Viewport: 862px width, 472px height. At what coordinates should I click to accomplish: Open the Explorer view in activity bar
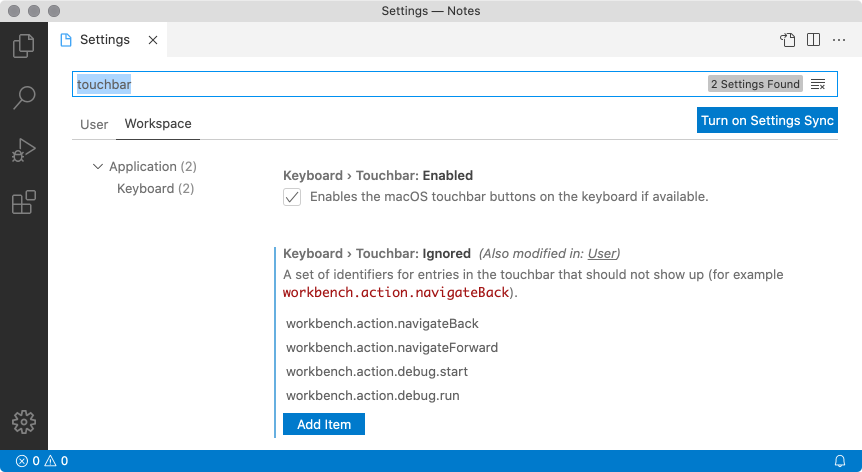coord(23,46)
